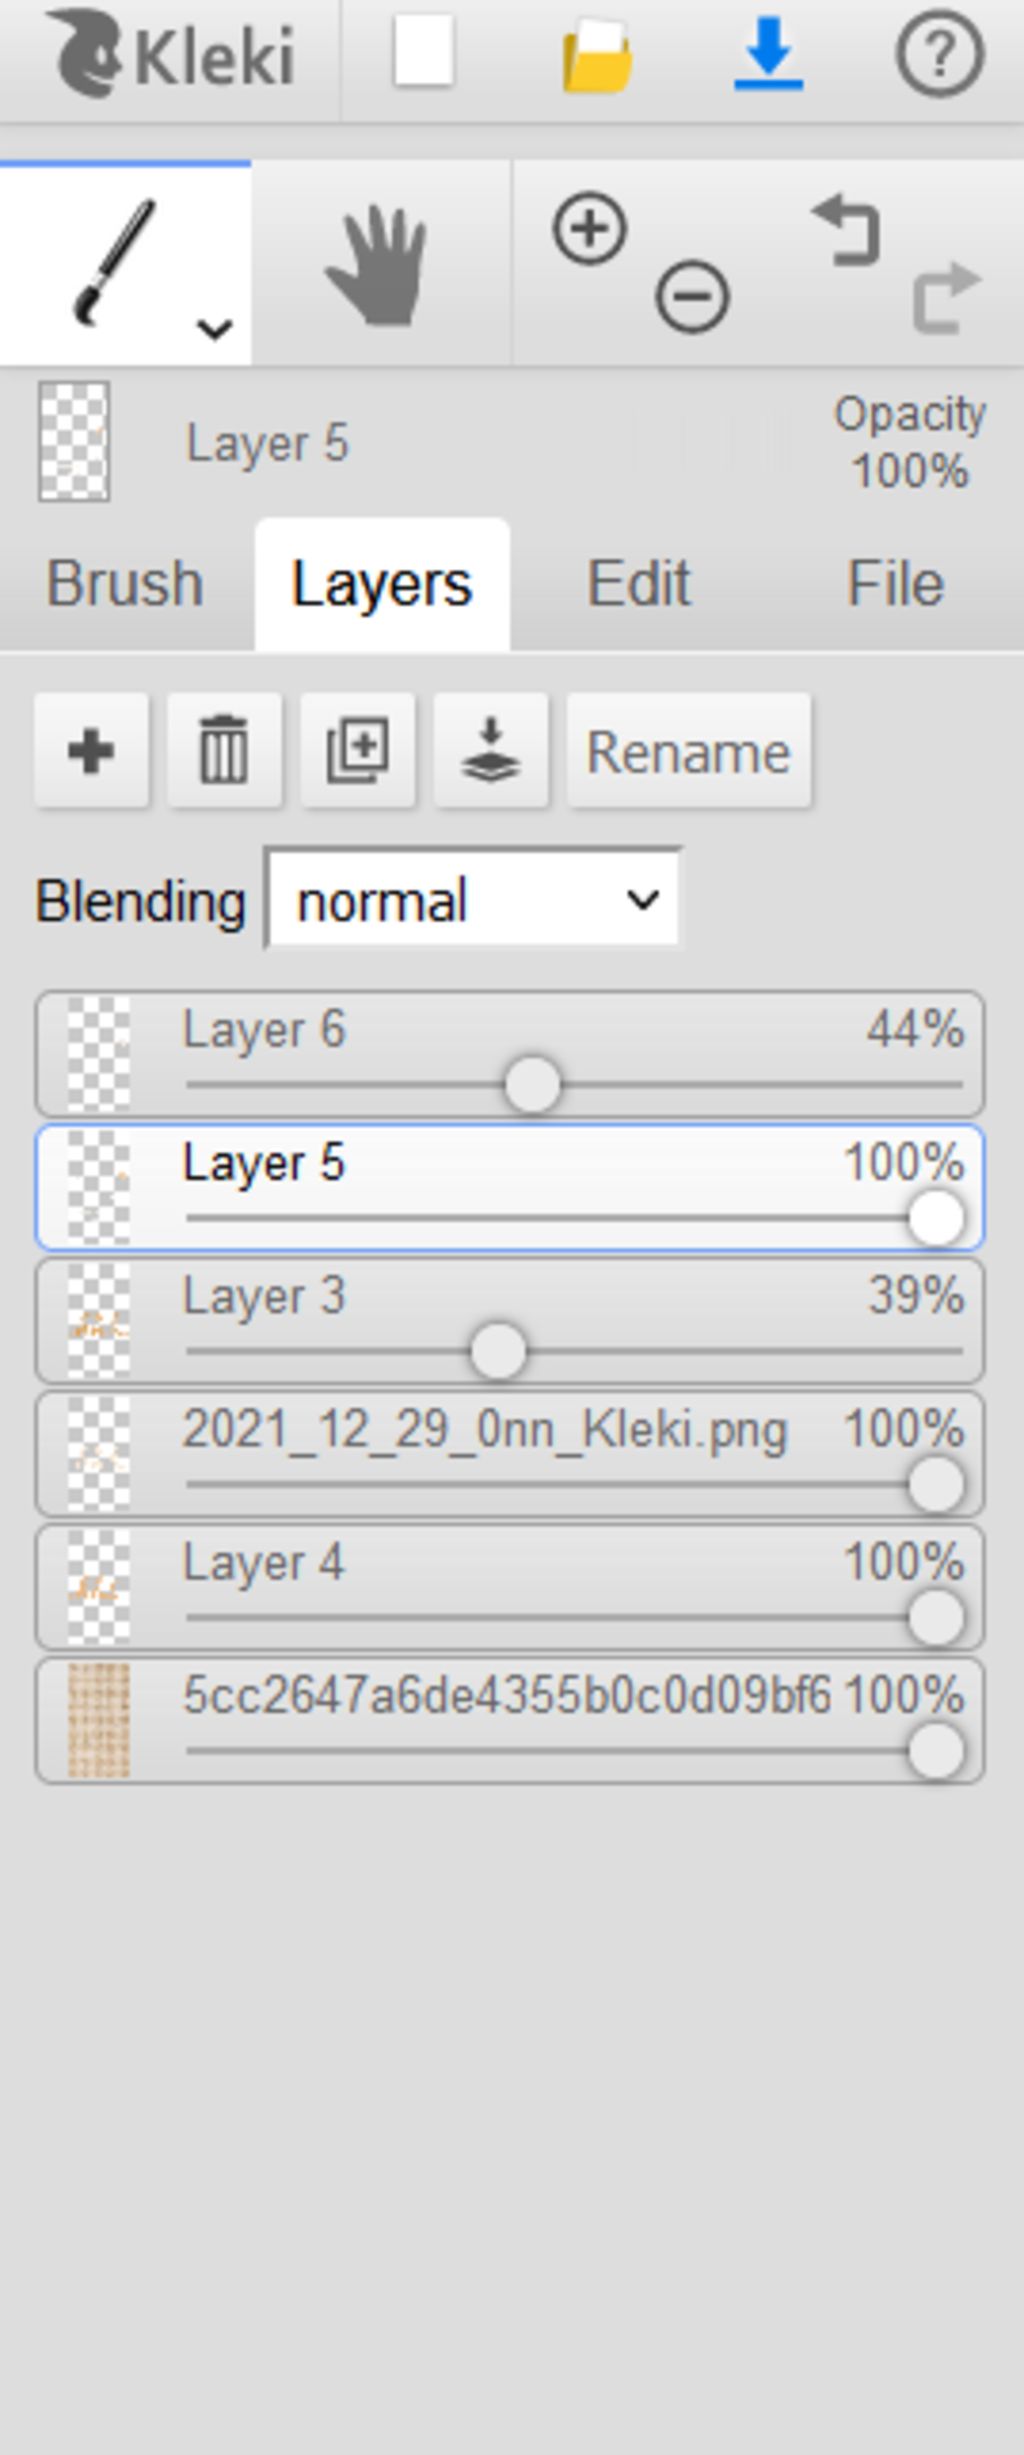
Task: Select the brush tool icon
Action: click(x=115, y=262)
